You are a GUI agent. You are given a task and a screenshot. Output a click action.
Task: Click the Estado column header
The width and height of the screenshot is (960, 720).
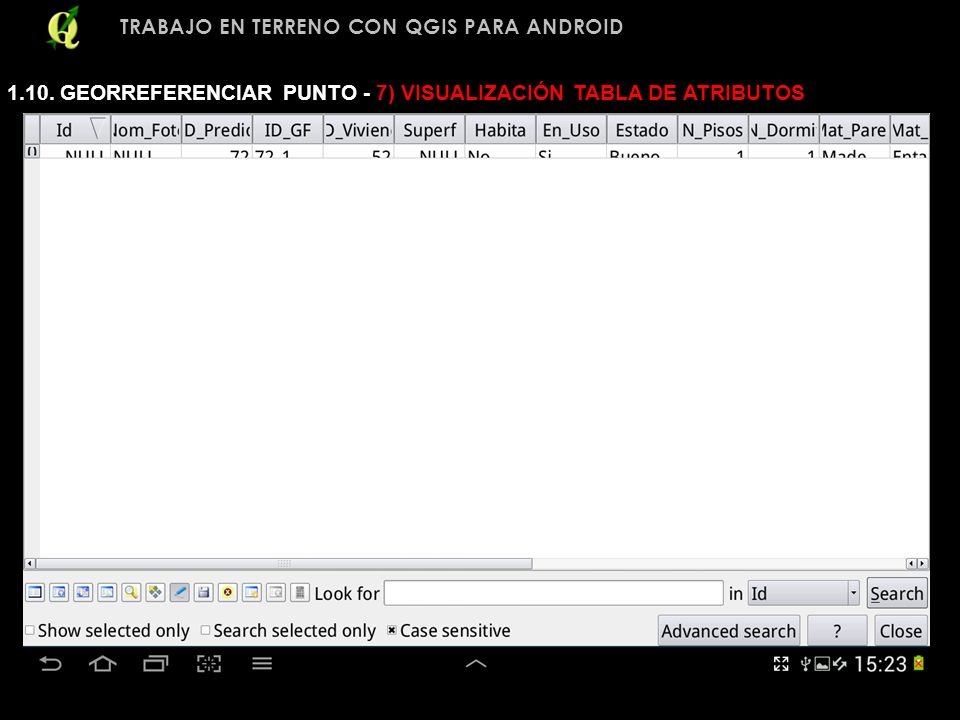click(642, 130)
